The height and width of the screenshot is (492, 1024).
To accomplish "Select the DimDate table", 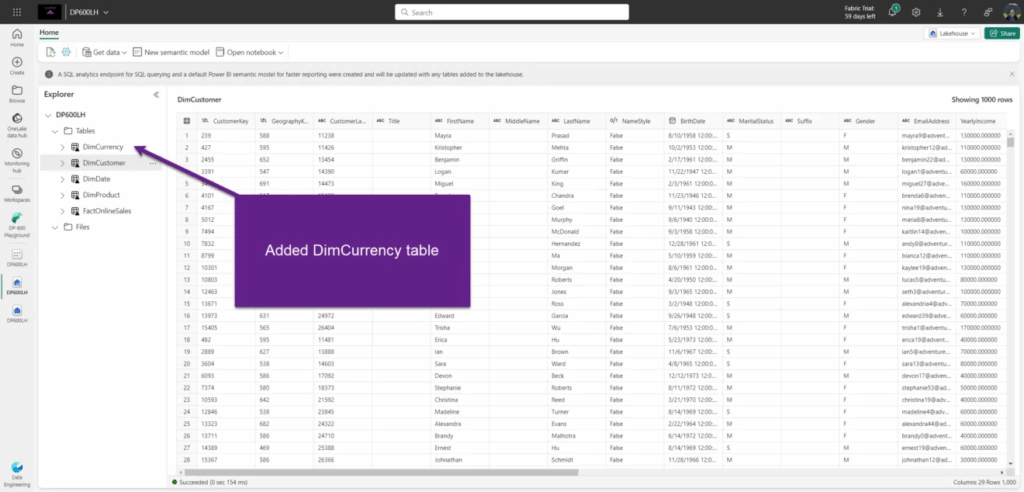I will (x=97, y=179).
